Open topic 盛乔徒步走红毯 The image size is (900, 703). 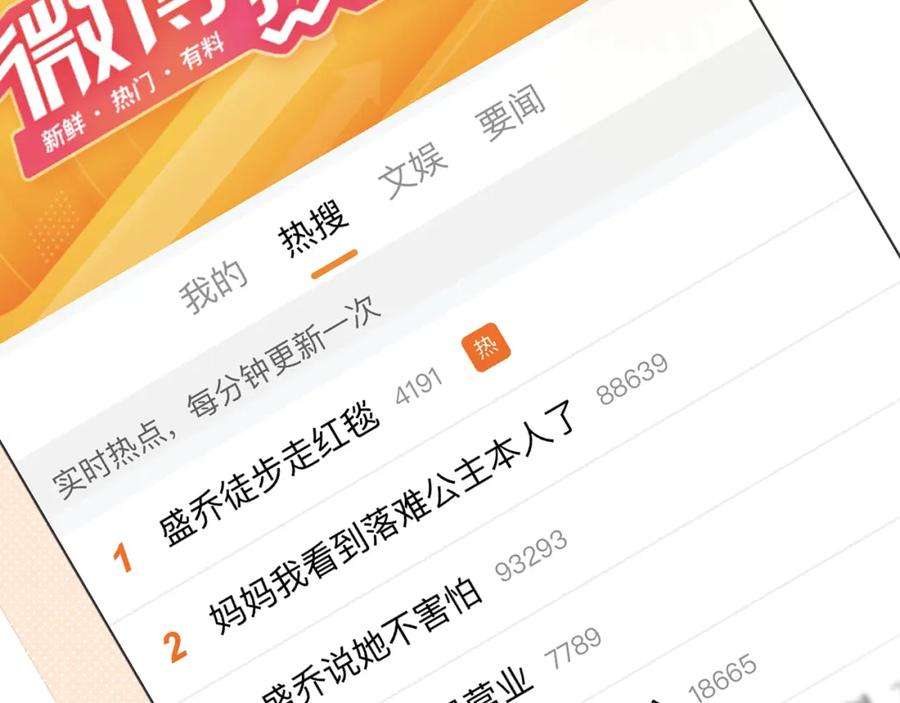(x=270, y=476)
